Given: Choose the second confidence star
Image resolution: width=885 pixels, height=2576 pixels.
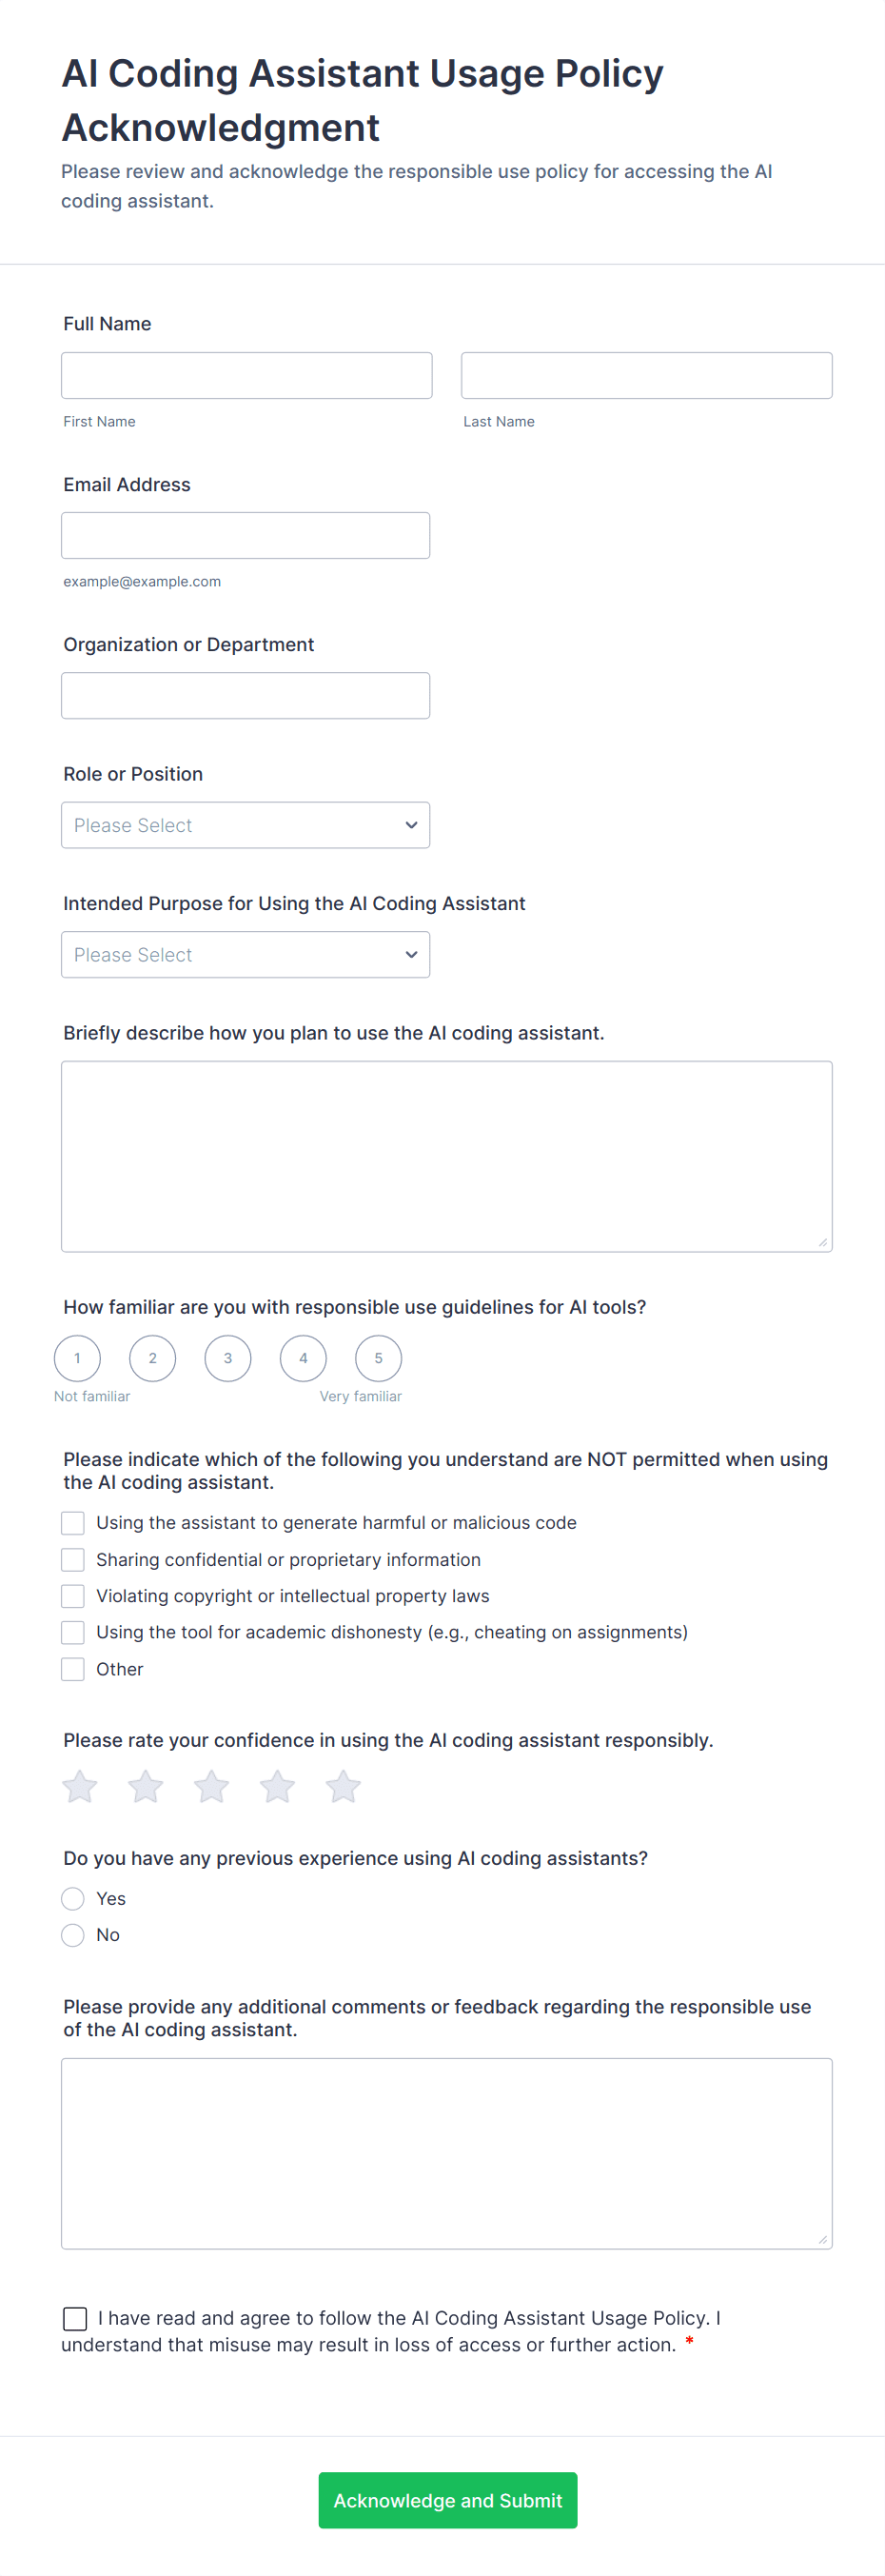Looking at the screenshot, I should tap(146, 1786).
